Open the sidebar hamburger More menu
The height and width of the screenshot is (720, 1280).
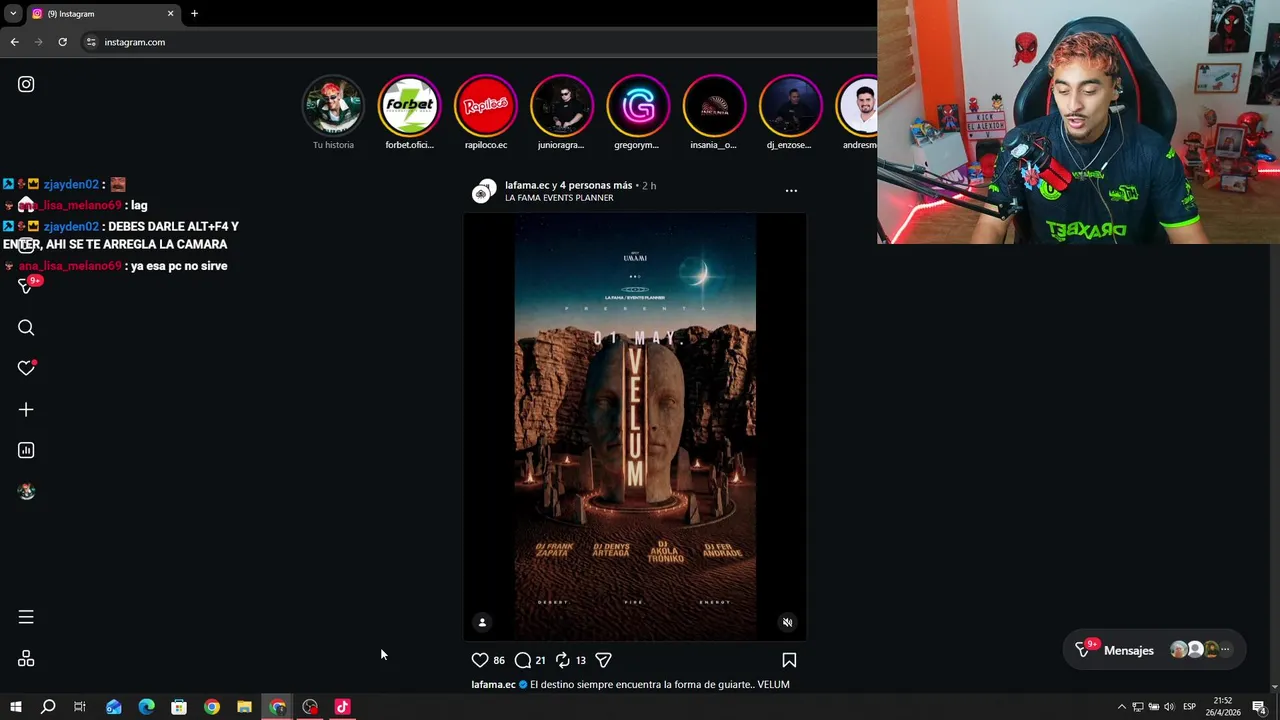click(26, 617)
